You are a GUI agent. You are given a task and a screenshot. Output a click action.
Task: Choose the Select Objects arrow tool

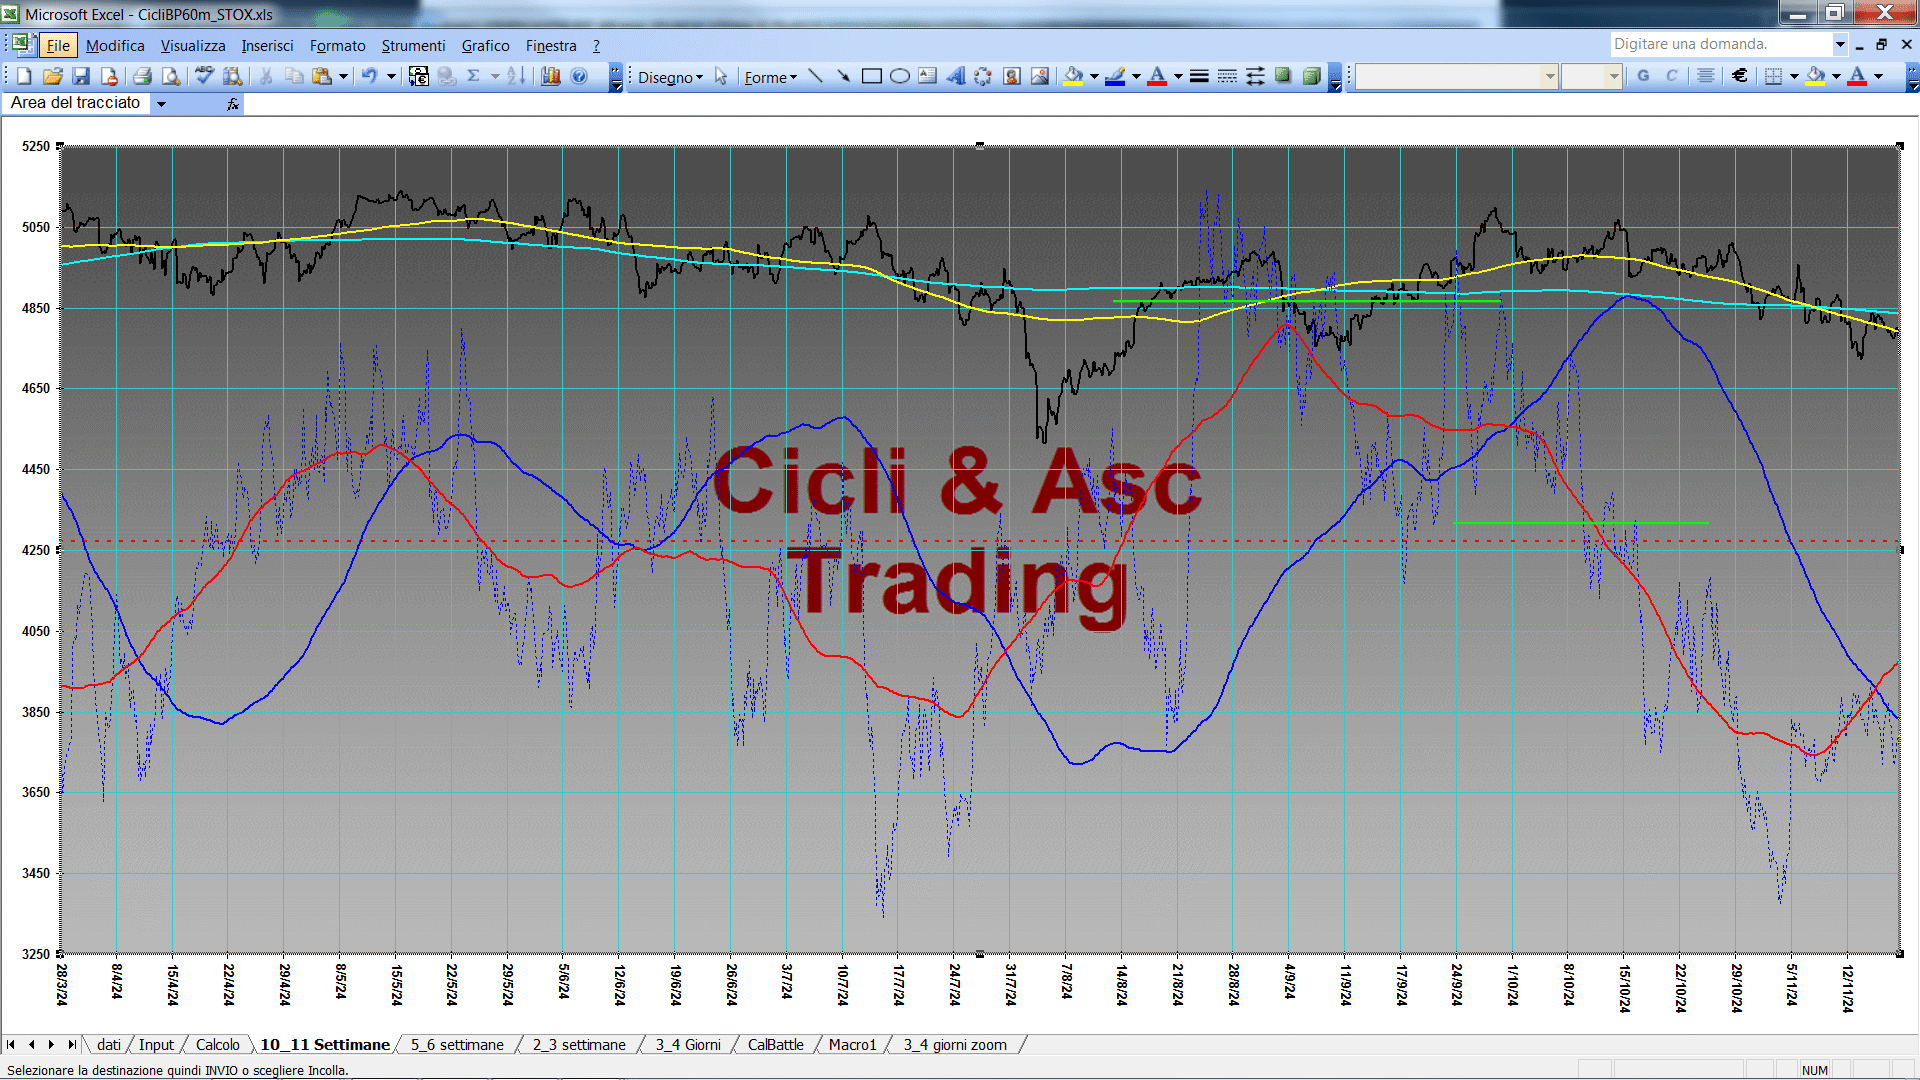(x=721, y=77)
